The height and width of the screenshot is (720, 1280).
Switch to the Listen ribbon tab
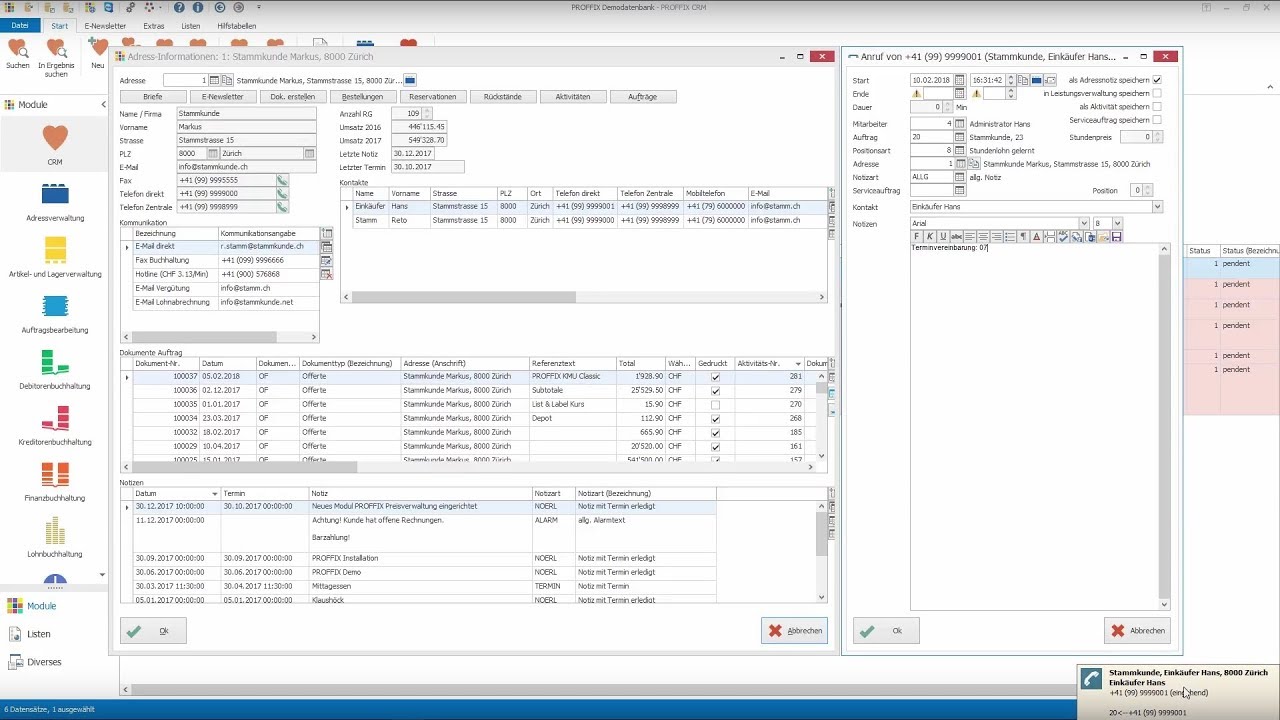pyautogui.click(x=191, y=26)
